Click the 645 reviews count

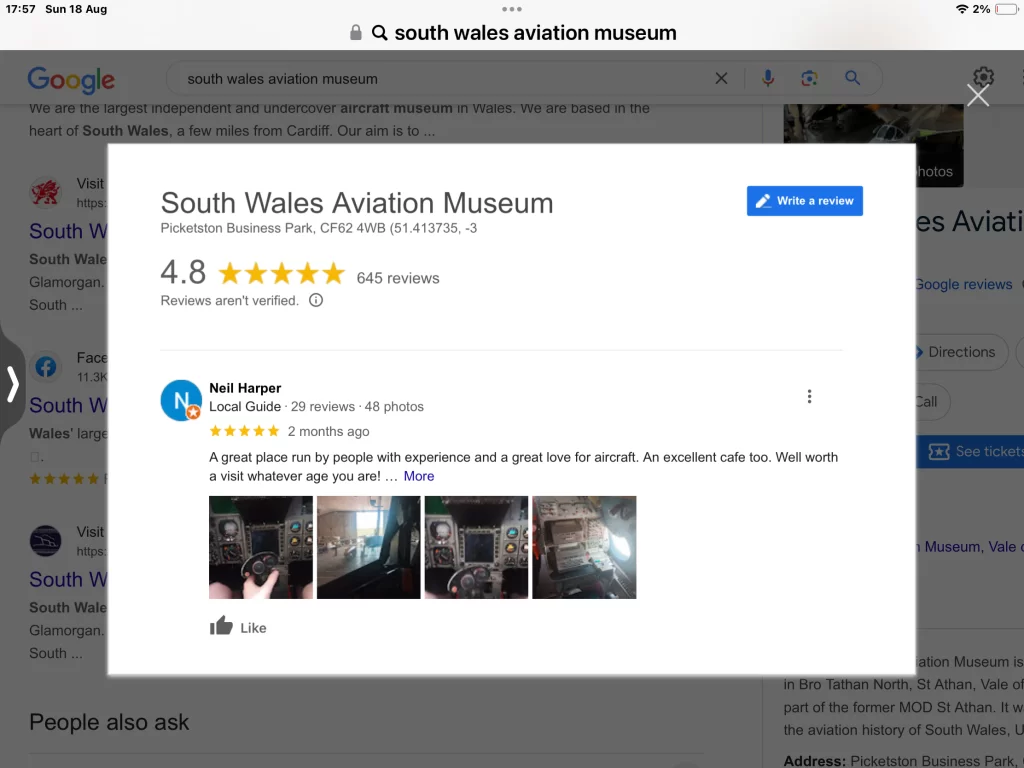tap(398, 278)
